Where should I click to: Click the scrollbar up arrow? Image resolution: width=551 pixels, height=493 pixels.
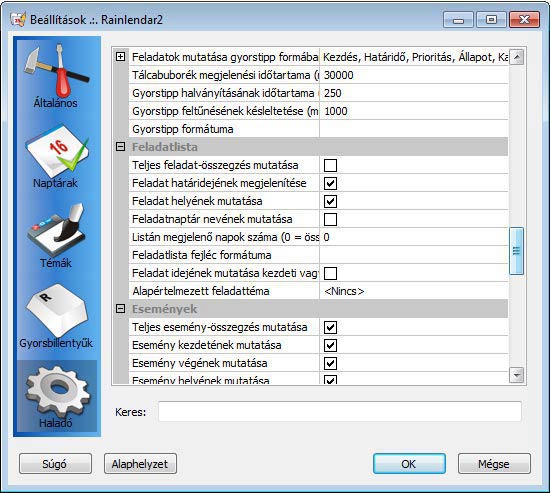point(517,57)
